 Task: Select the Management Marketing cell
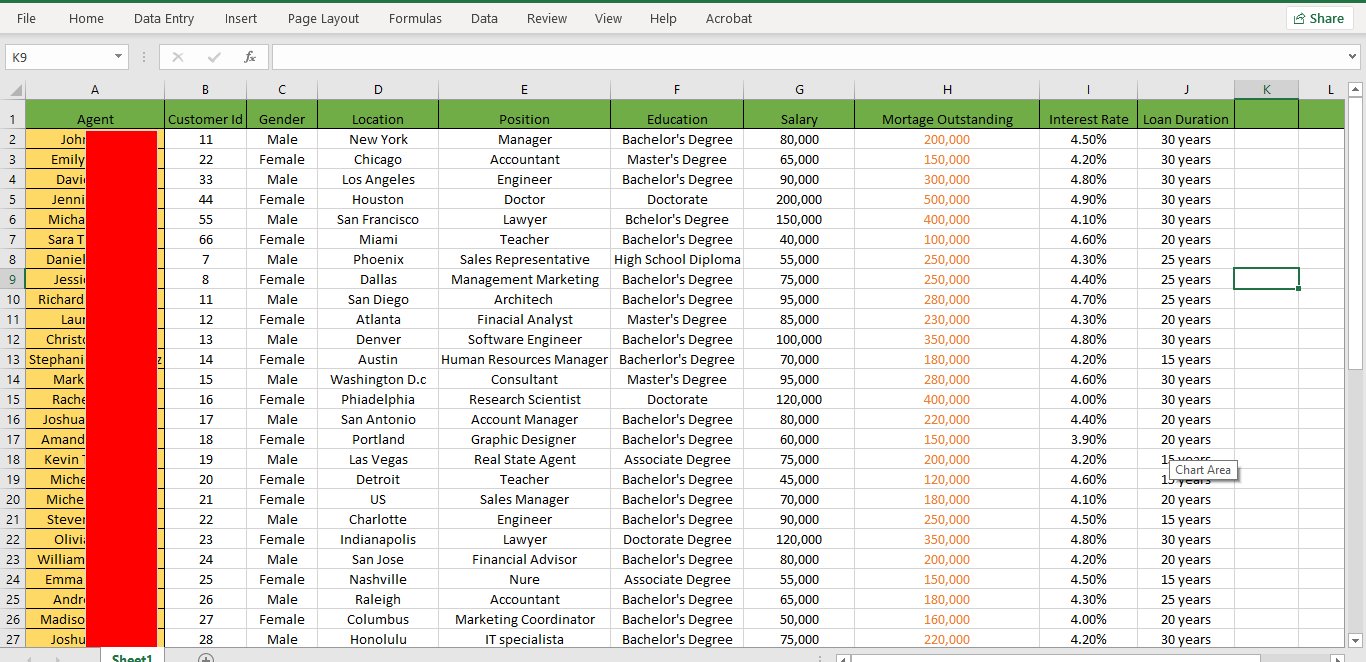coord(524,279)
